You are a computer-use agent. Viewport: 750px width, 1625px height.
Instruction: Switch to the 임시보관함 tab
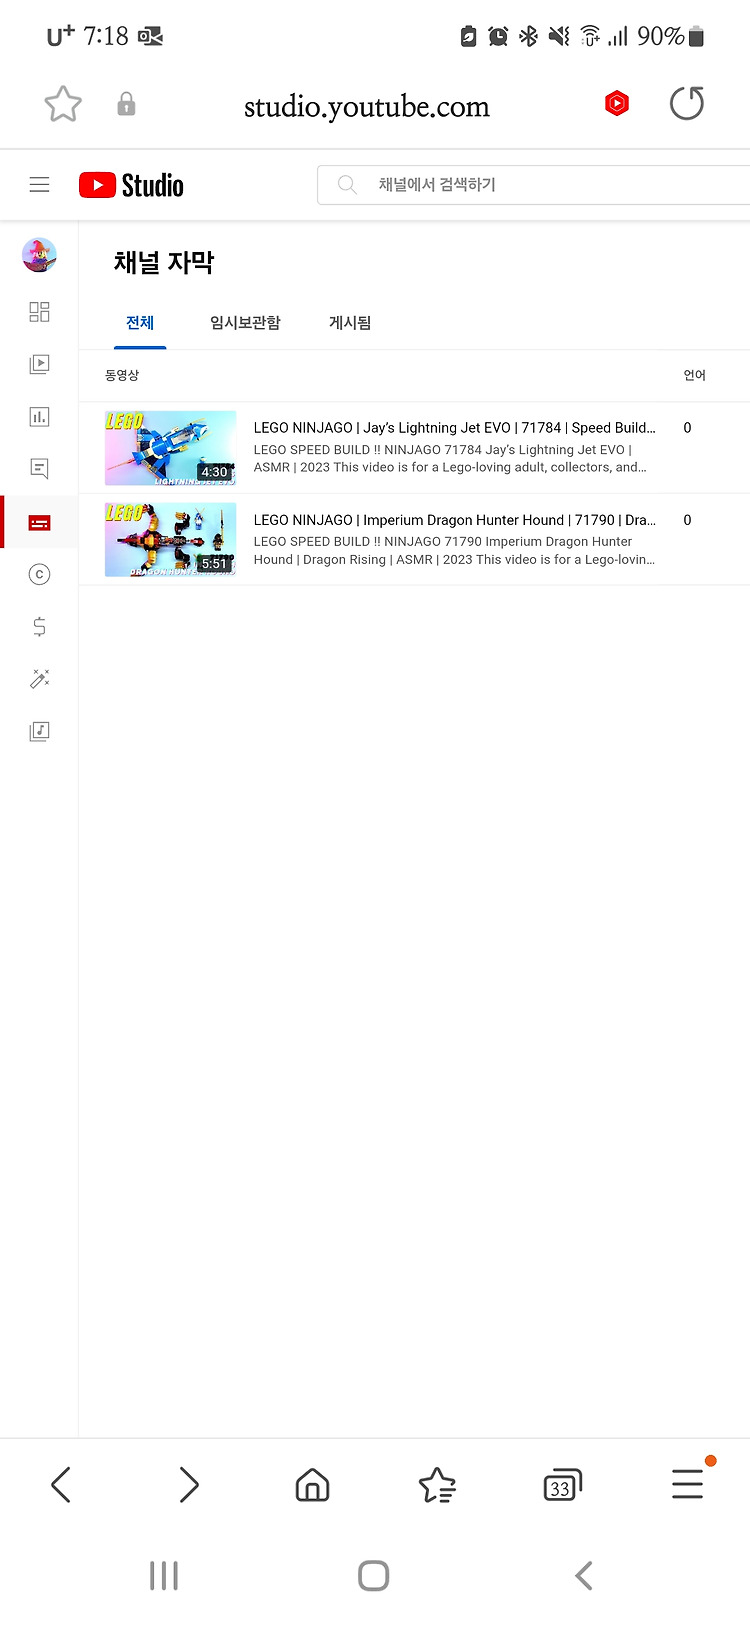click(245, 323)
